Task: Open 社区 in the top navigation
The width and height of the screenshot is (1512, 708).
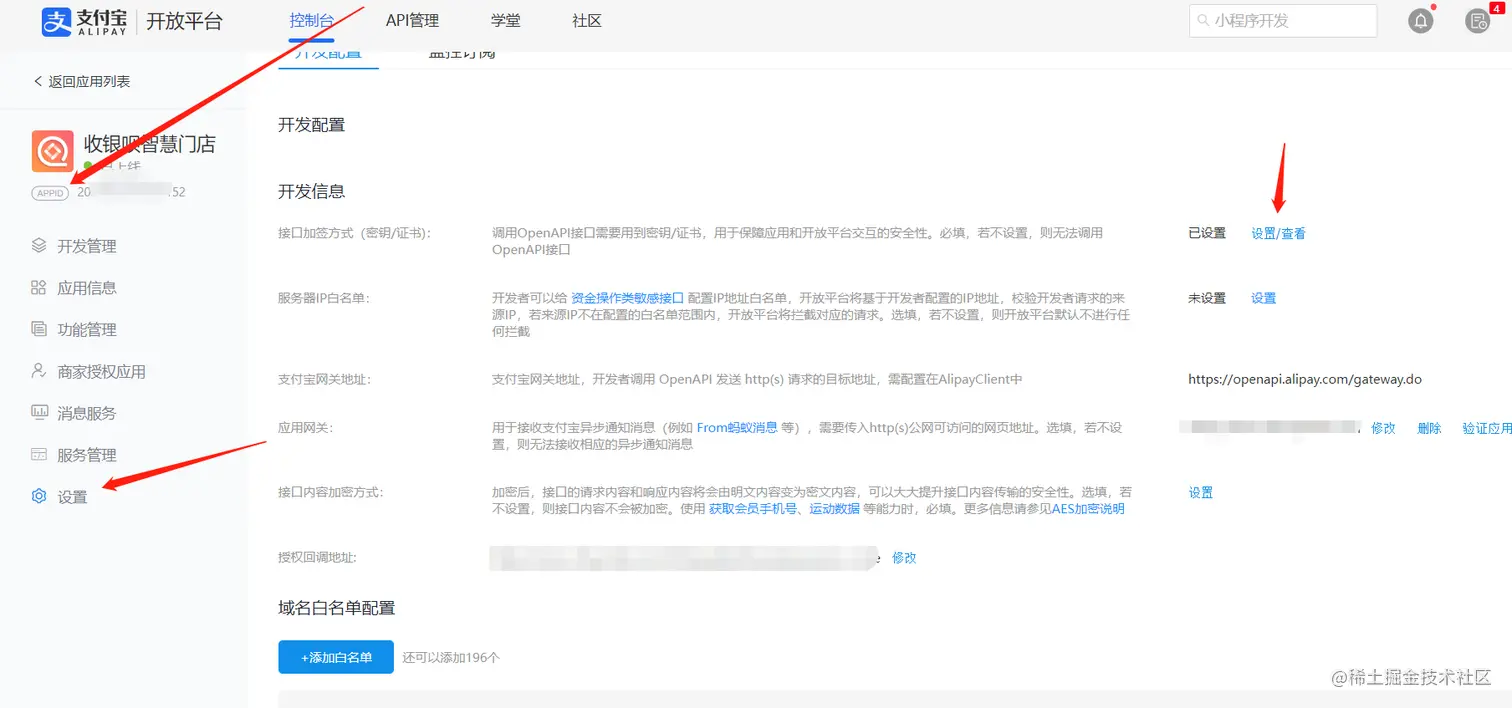Action: (587, 21)
